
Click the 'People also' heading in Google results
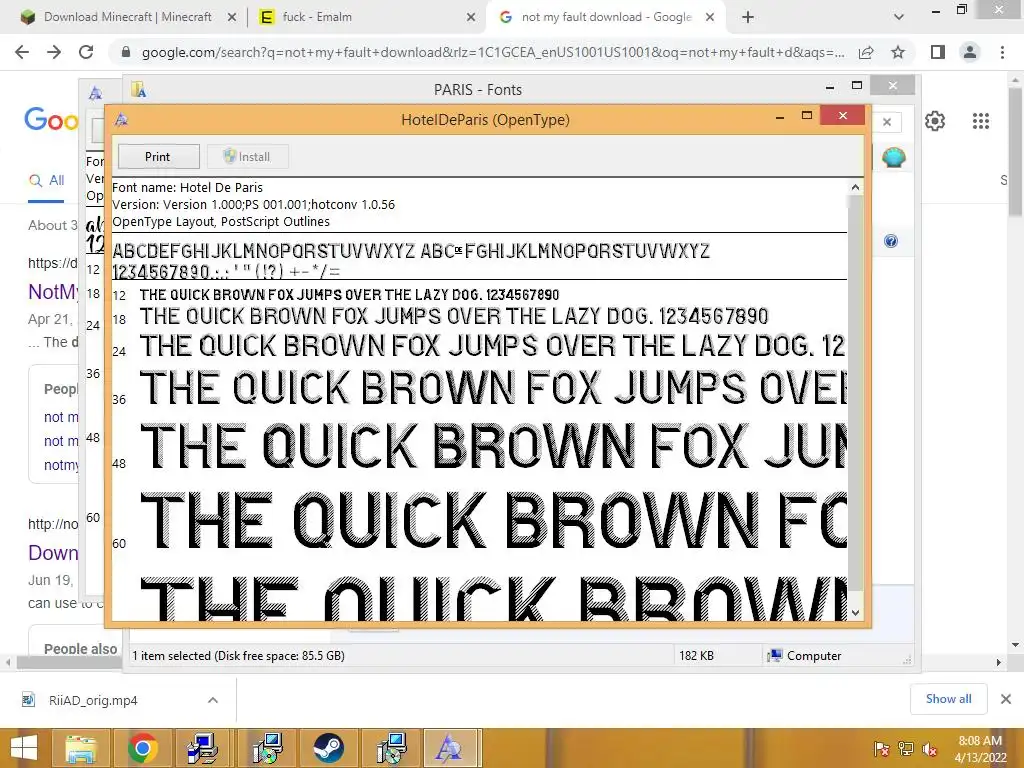(80, 648)
